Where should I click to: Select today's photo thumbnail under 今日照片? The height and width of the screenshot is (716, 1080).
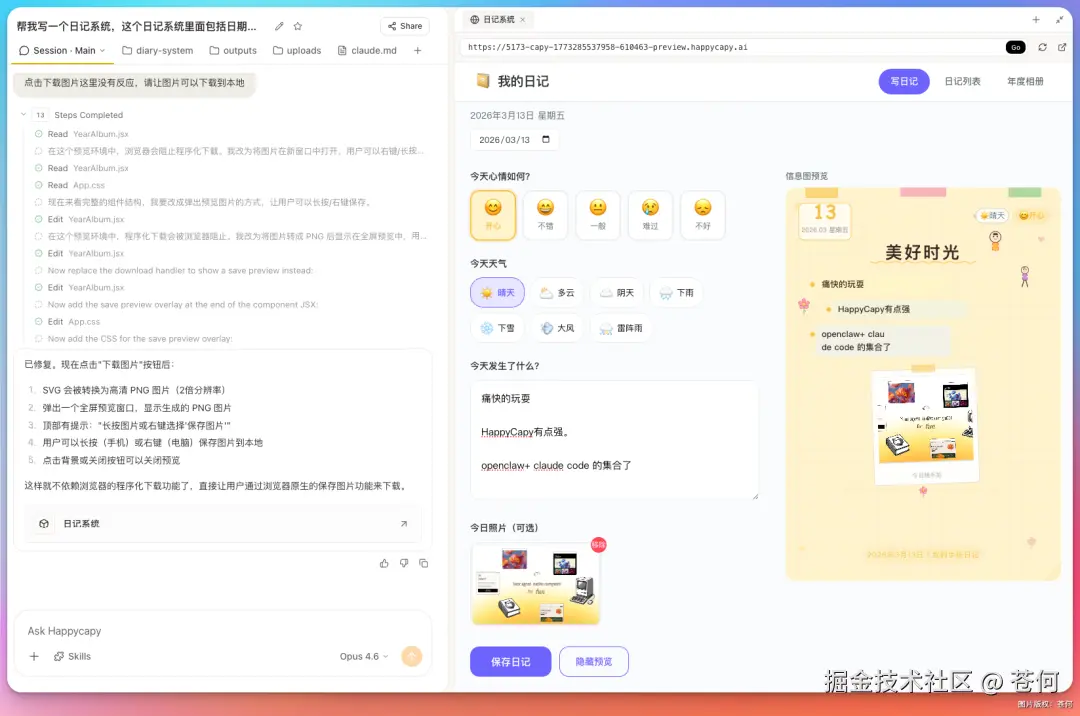click(535, 584)
